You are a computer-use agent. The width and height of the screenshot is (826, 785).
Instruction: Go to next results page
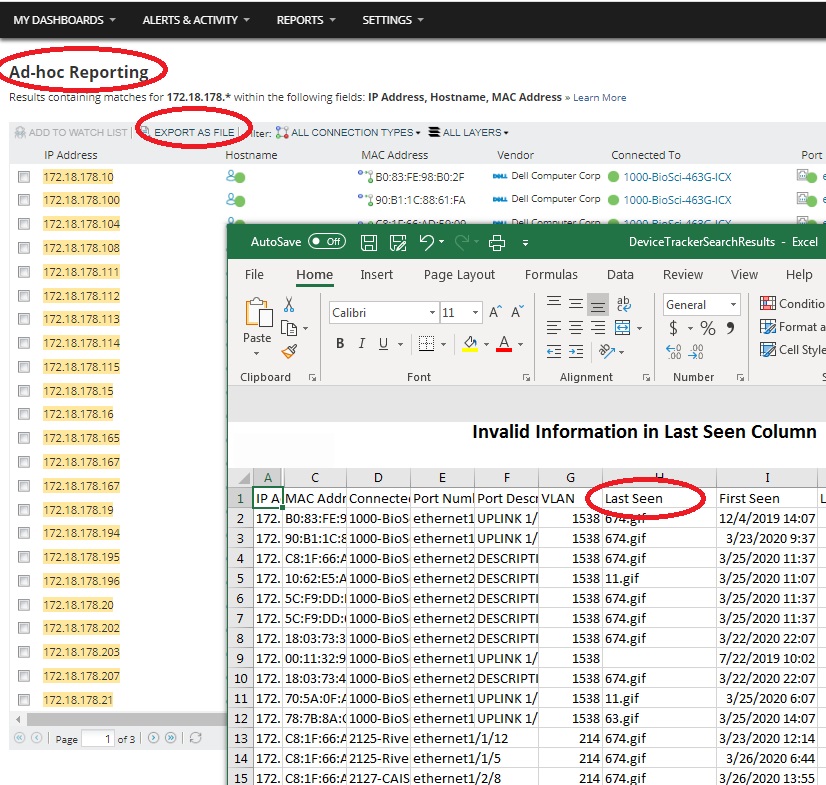(153, 738)
